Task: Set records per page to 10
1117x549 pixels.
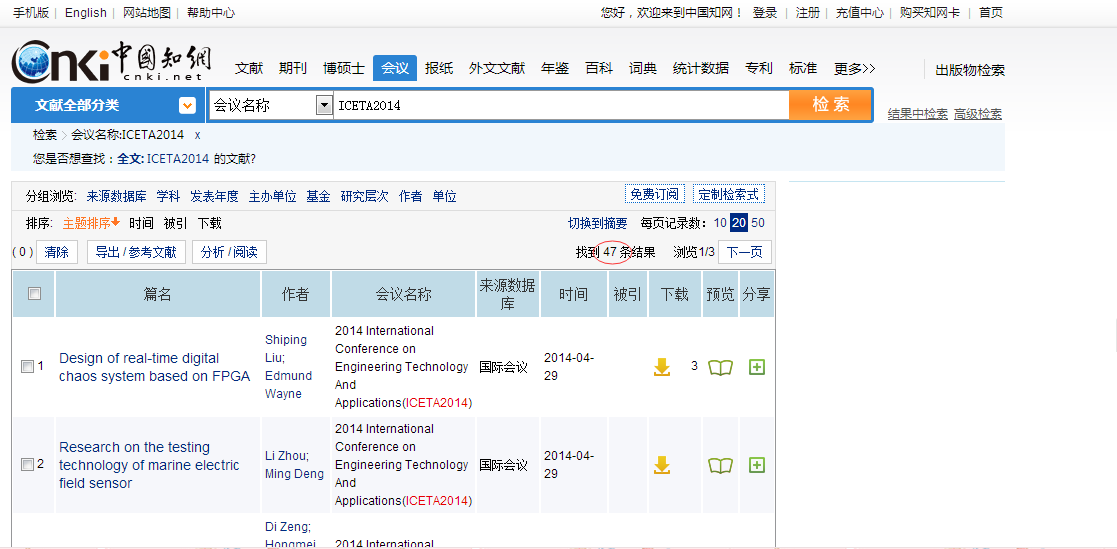Action: (x=720, y=223)
